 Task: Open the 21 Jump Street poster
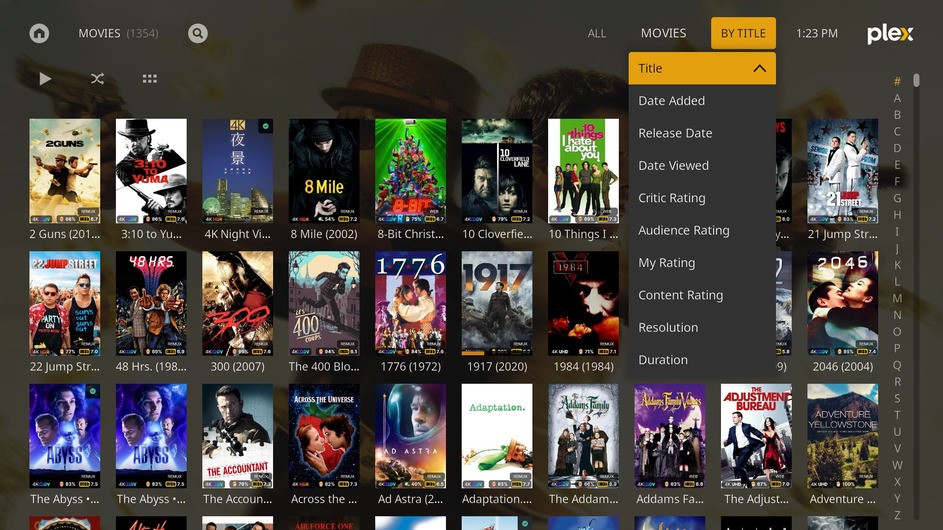pyautogui.click(x=843, y=171)
